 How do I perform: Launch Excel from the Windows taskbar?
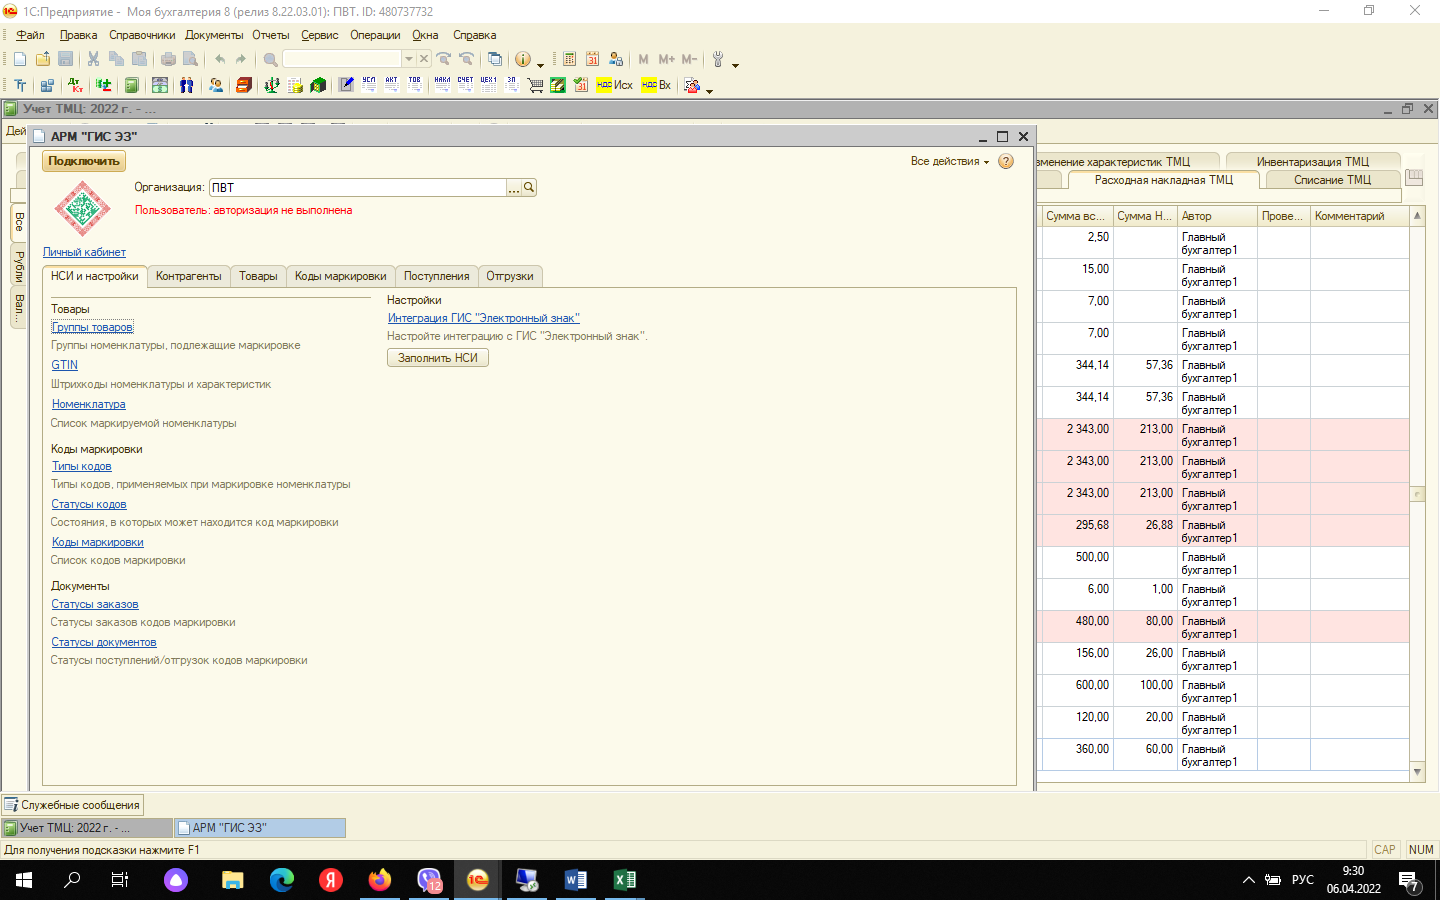point(624,880)
